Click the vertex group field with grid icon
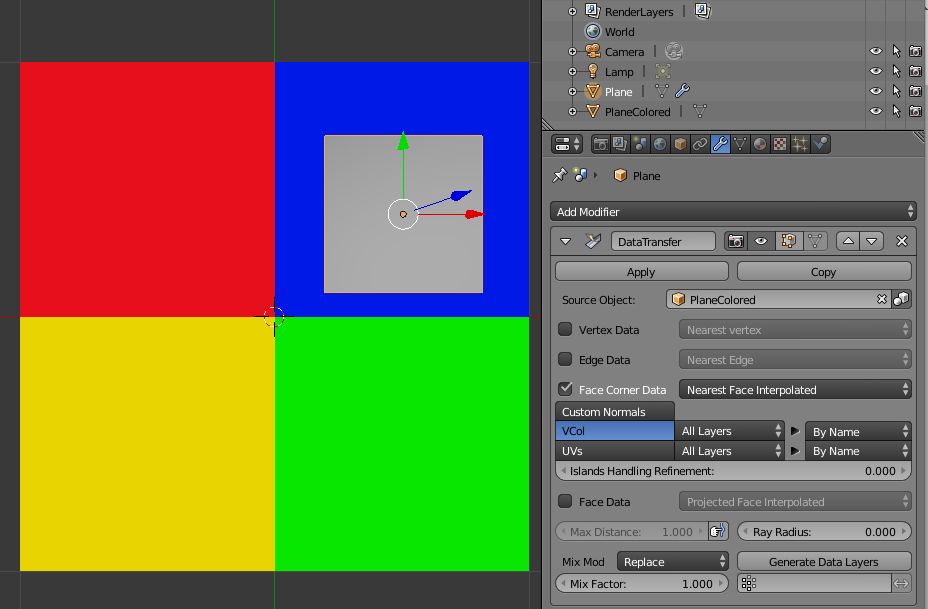This screenshot has height=609, width=928. tap(814, 584)
